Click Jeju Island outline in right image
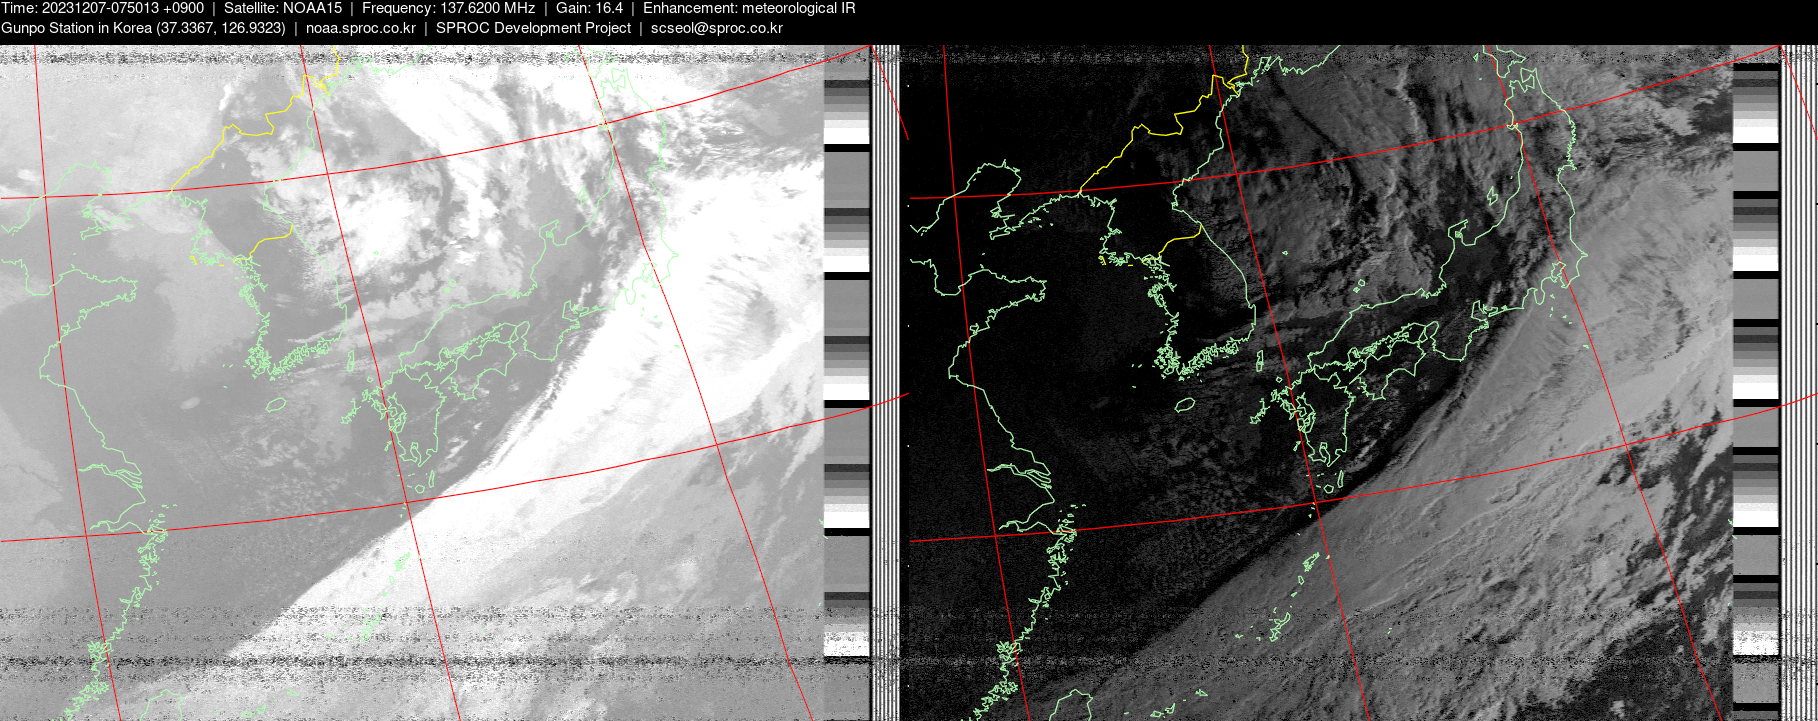Viewport: 1818px width, 721px height. click(x=1184, y=405)
